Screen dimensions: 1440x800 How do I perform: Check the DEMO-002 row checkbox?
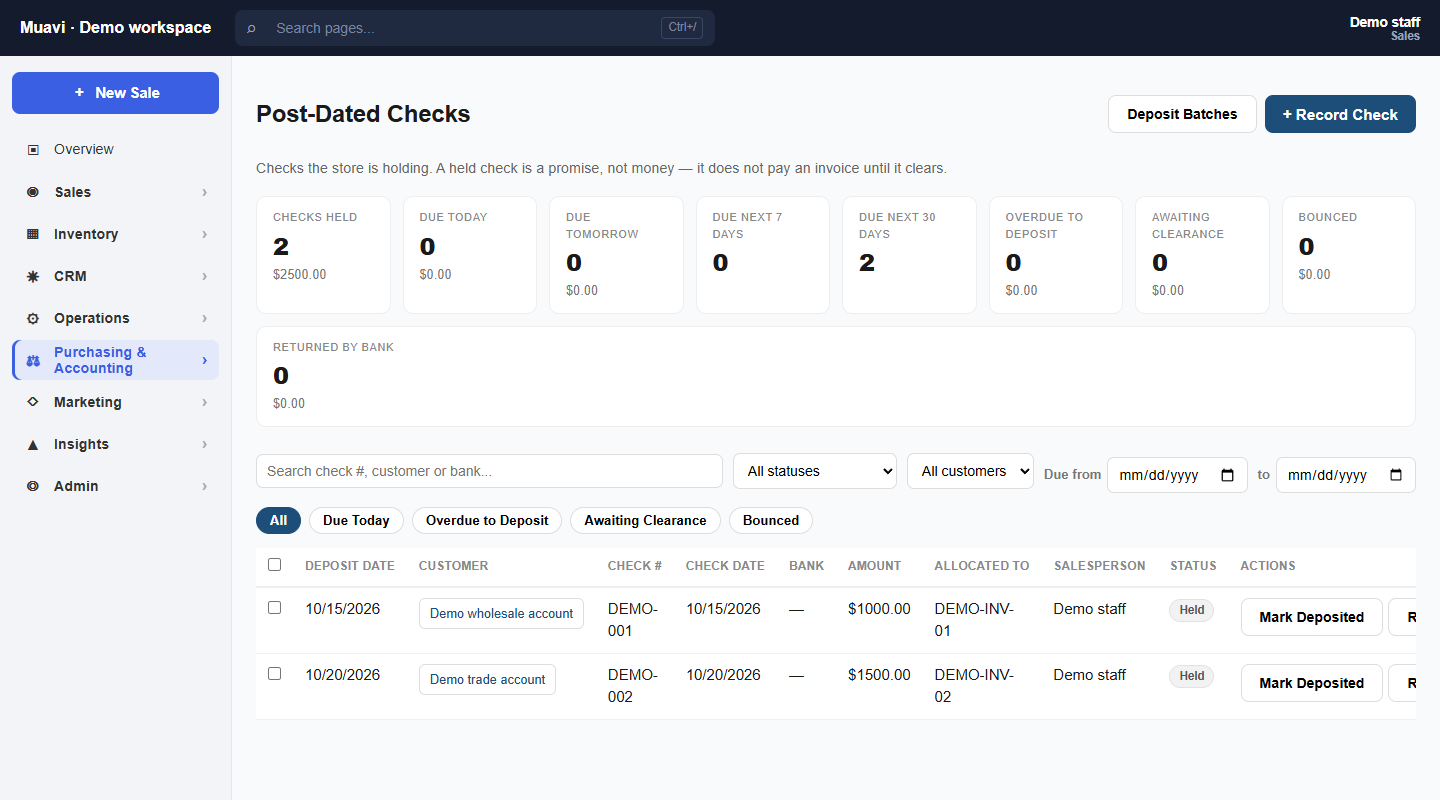[x=275, y=674]
